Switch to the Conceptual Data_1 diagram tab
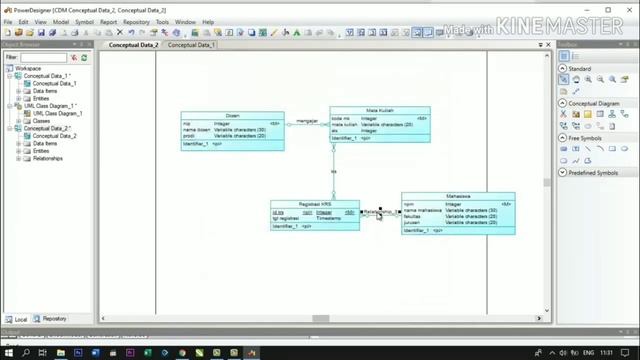The width and height of the screenshot is (640, 360). [x=191, y=45]
